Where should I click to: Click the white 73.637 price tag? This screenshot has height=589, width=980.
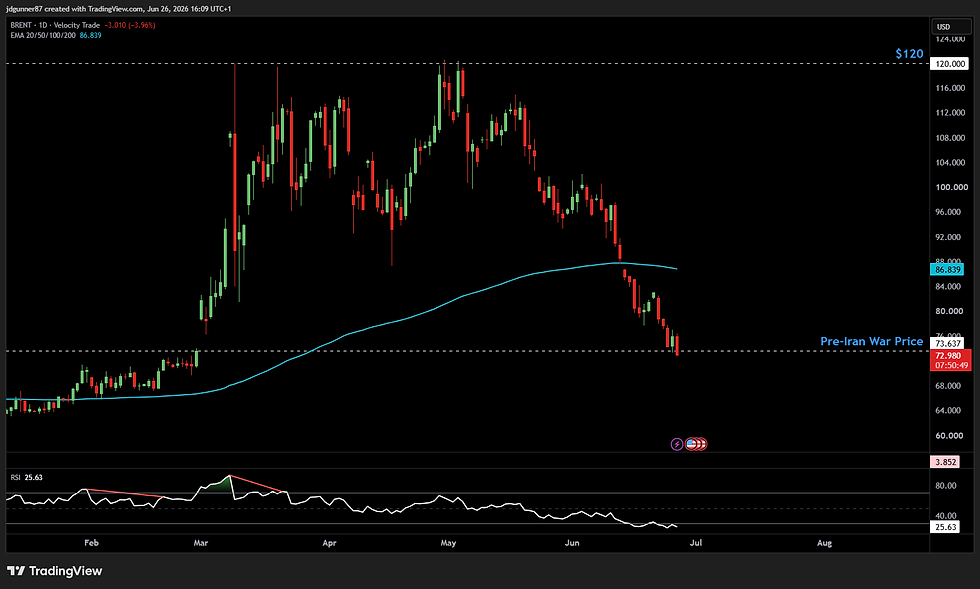coord(948,343)
